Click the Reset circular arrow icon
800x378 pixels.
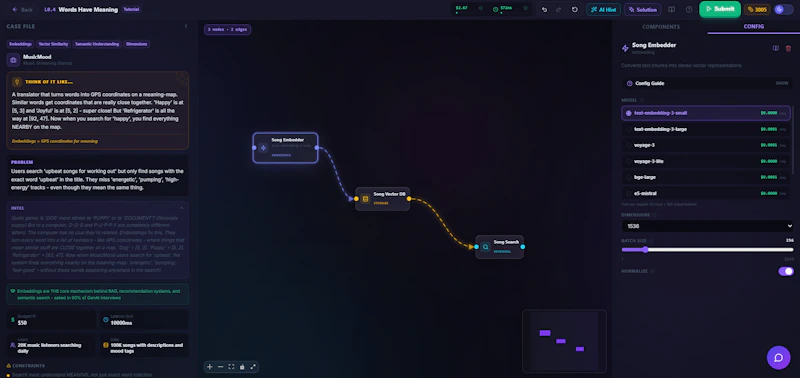(574, 10)
